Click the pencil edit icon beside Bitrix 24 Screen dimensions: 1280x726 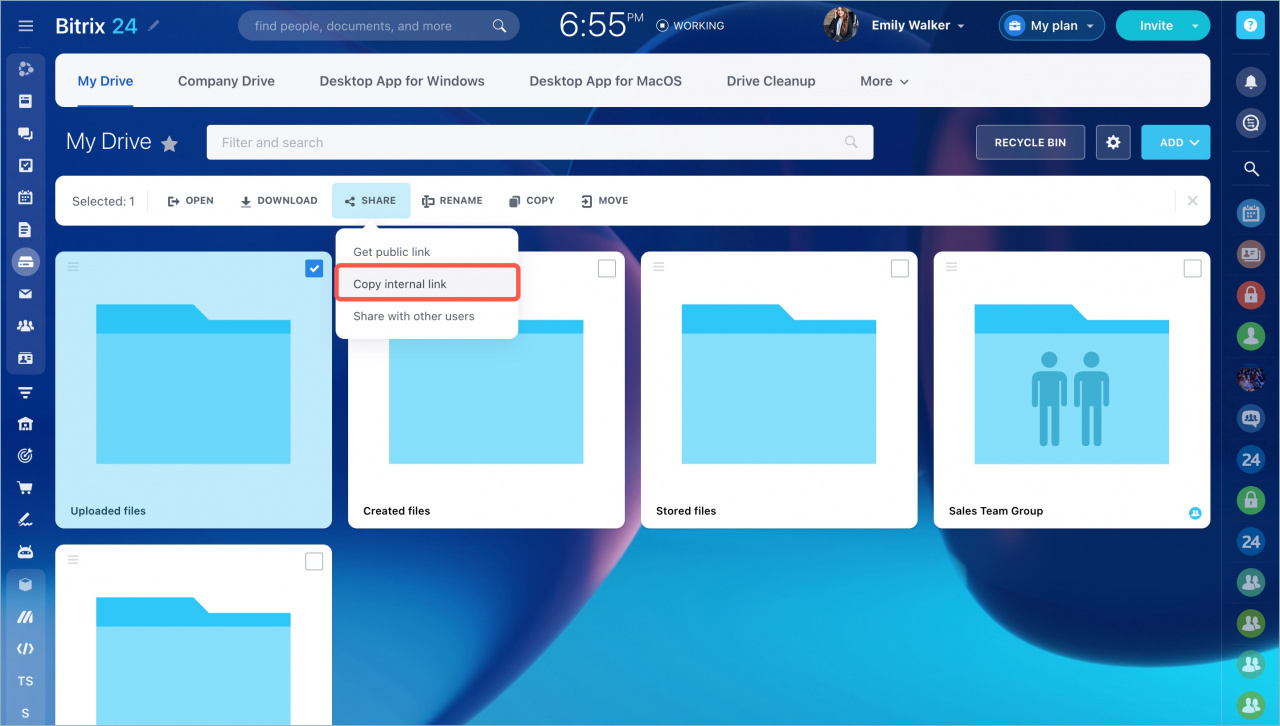[154, 26]
